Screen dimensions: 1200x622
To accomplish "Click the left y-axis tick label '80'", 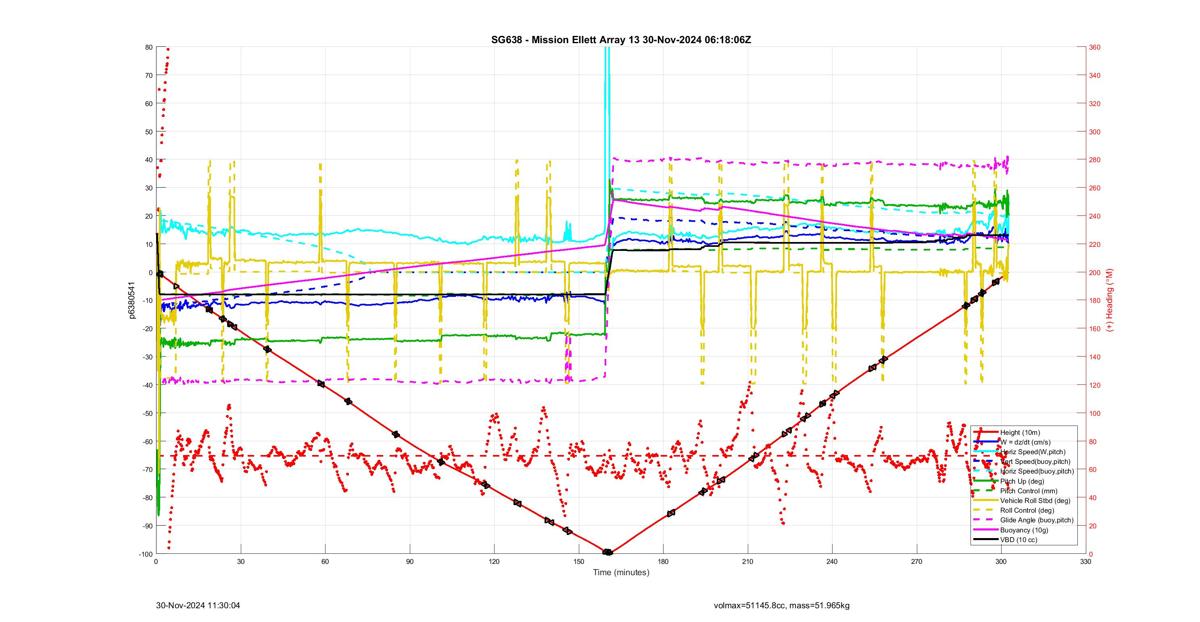I will pyautogui.click(x=147, y=47).
